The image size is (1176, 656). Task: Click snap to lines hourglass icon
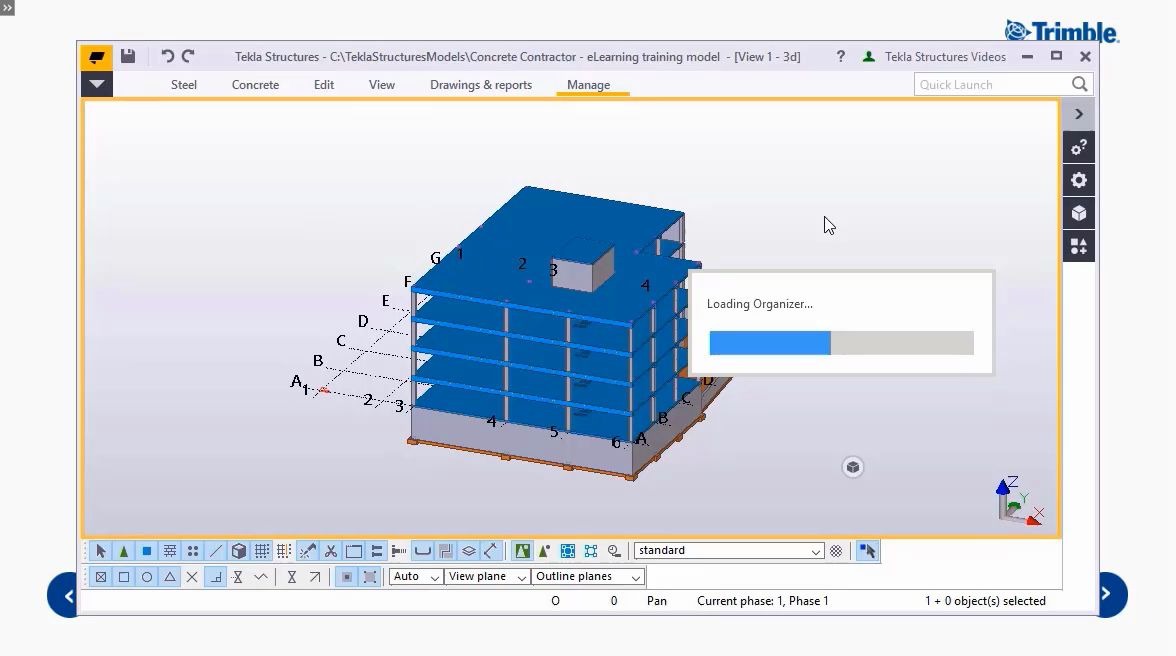292,577
